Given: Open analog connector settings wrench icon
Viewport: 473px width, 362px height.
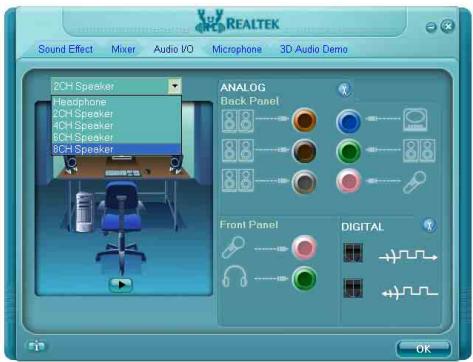Looking at the screenshot, I should point(345,89).
